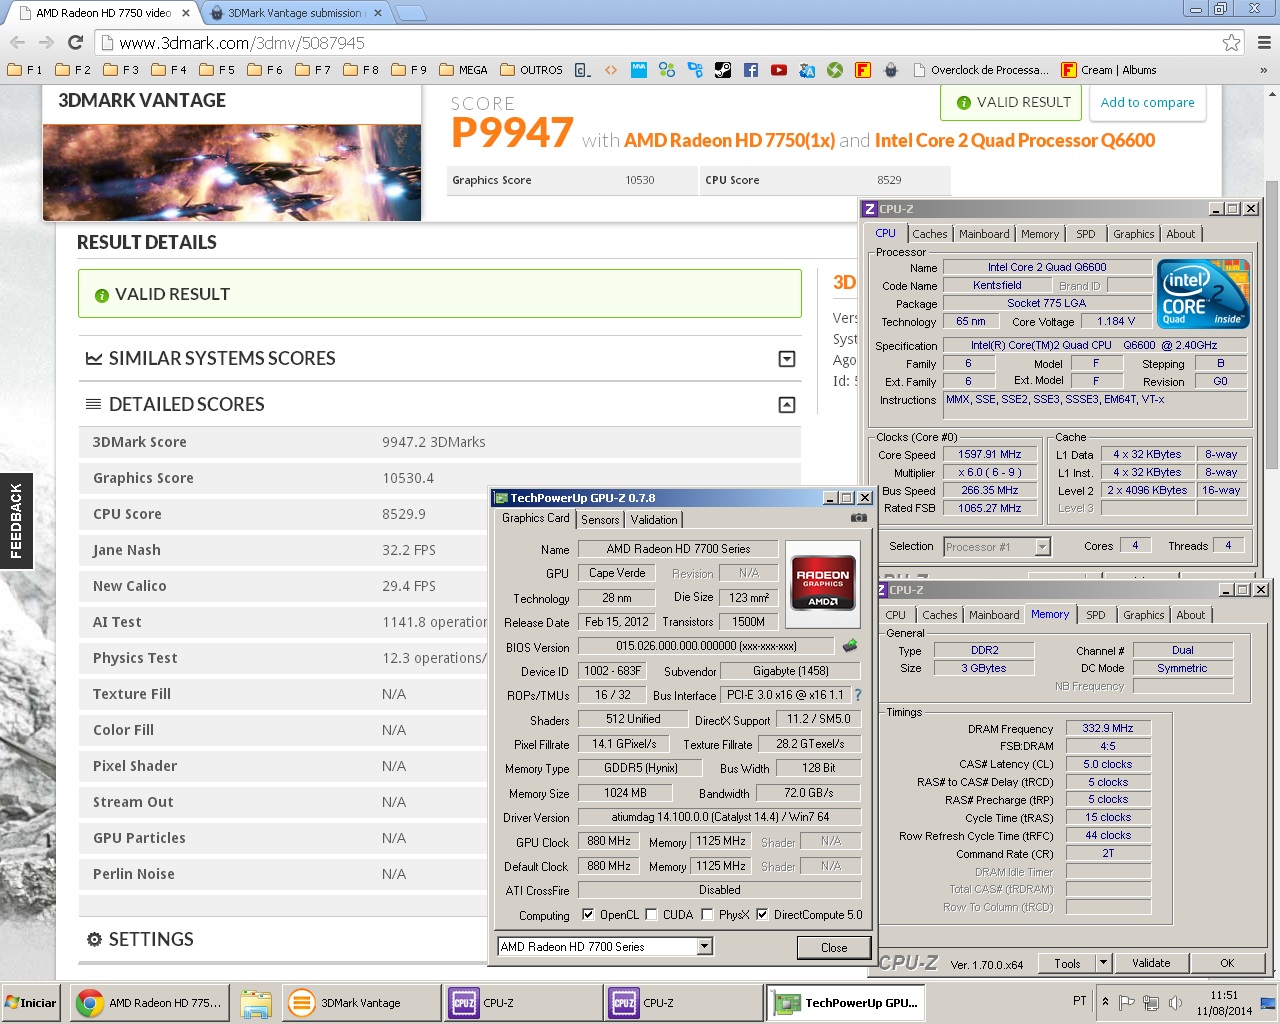Click the TechPowerUp GPU taskbar button

(x=847, y=1003)
